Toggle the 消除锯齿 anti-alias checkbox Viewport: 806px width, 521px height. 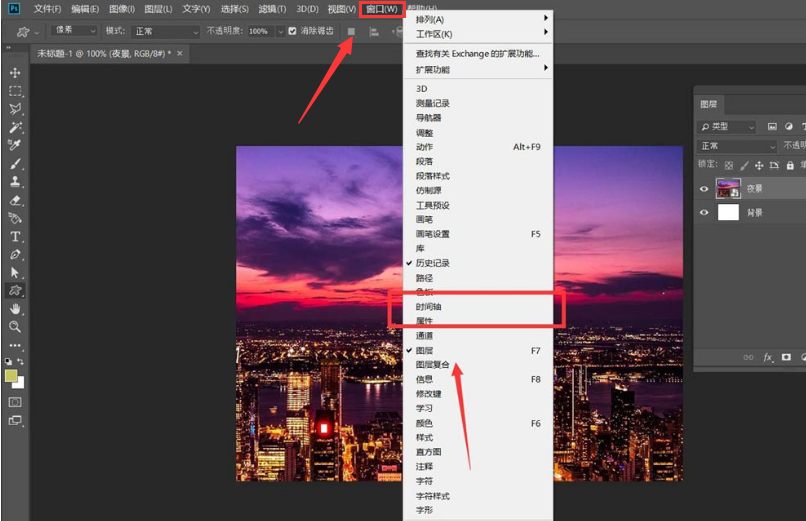pos(292,31)
